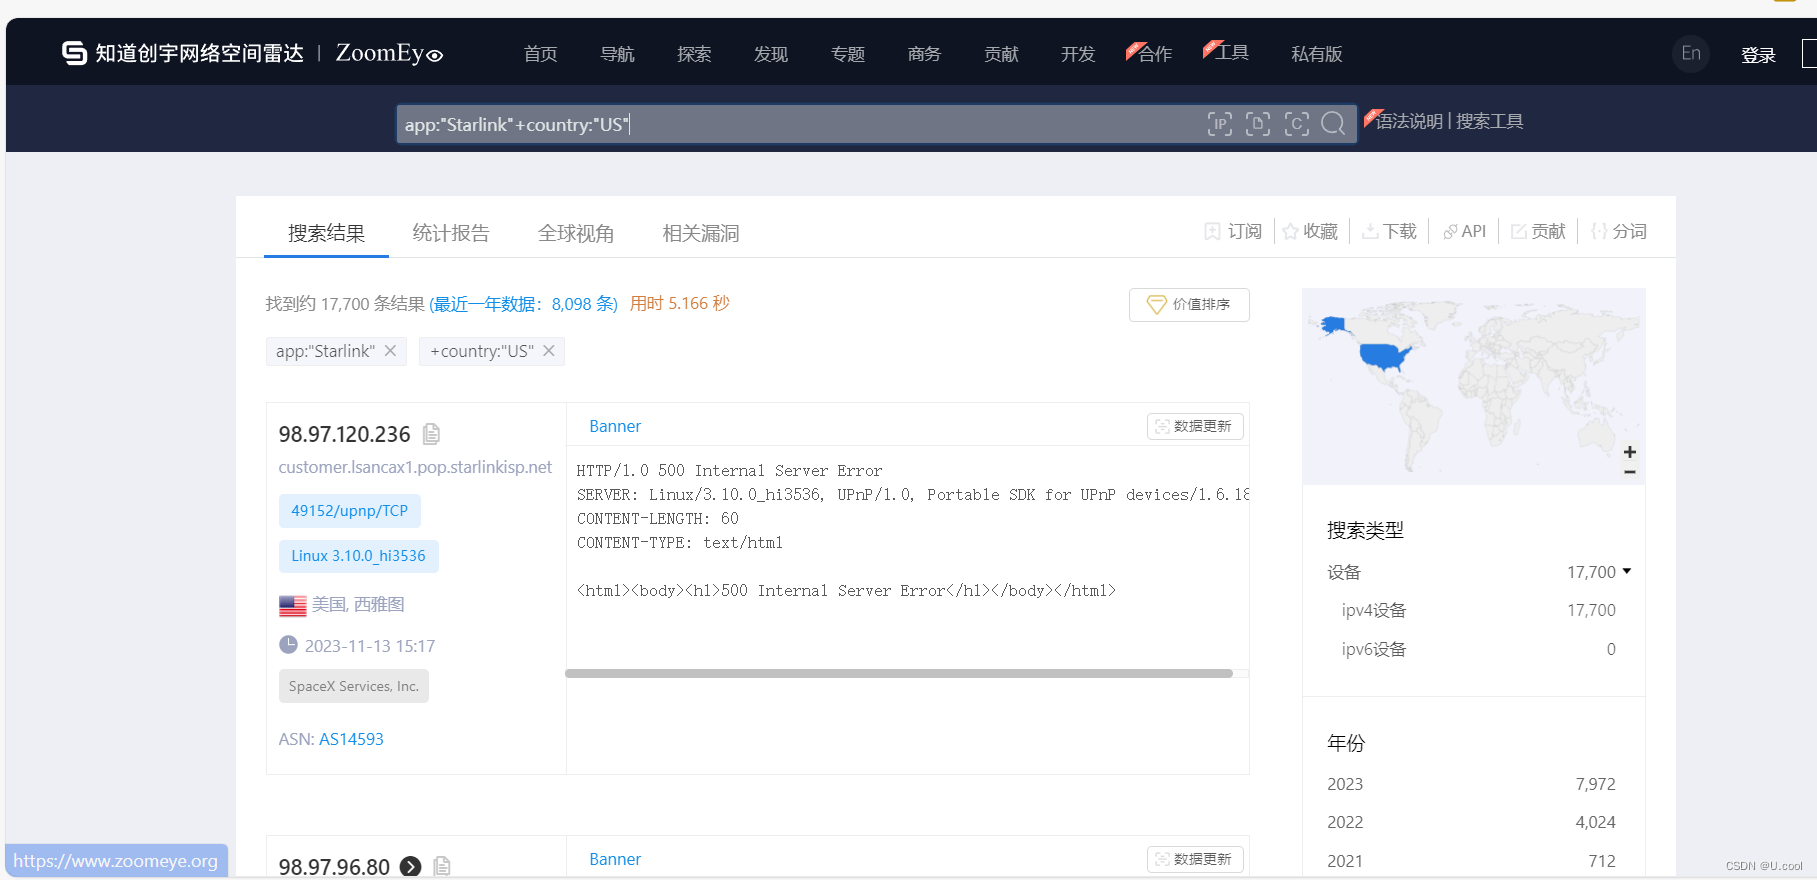This screenshot has height=880, width=1817.
Task: Filter results by year 2021
Action: click(1345, 861)
